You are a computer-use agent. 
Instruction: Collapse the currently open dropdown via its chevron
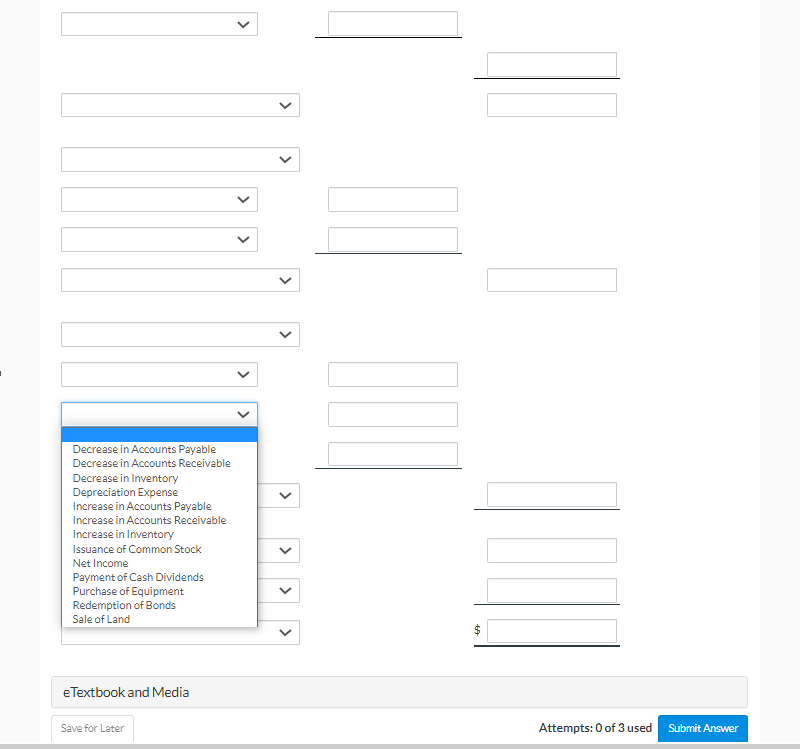pos(243,414)
